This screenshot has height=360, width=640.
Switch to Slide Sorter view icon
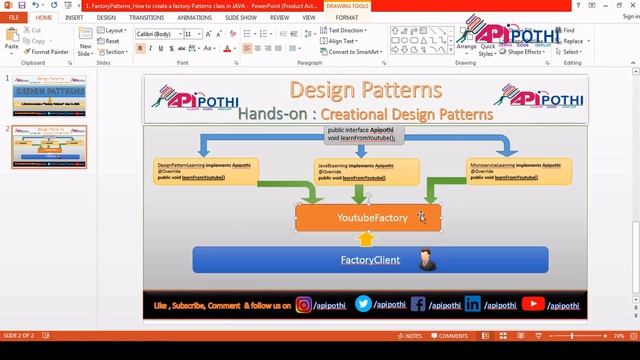[503, 336]
